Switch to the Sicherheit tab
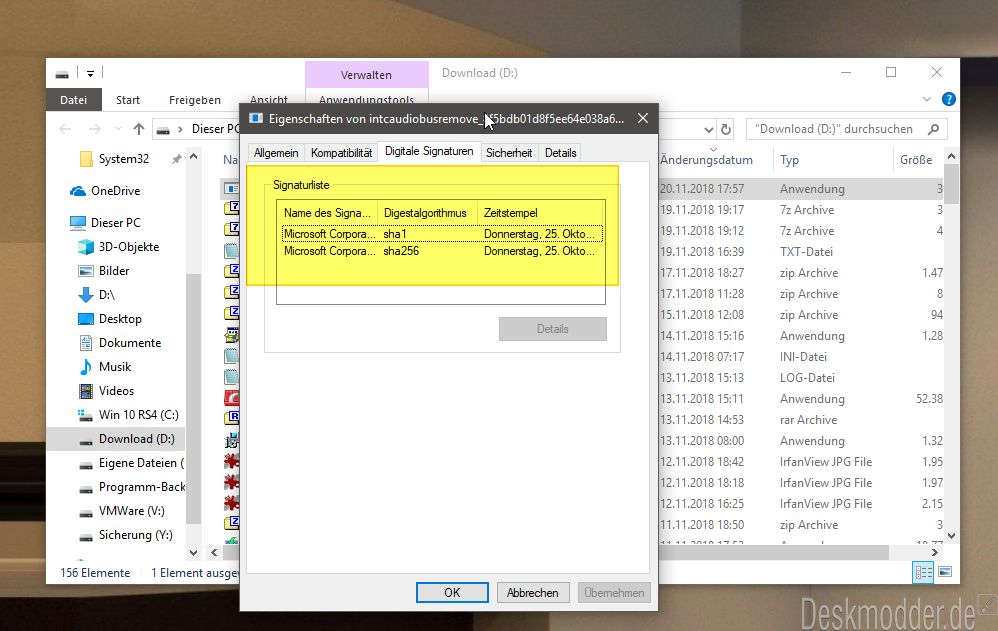The image size is (998, 631). coord(509,153)
